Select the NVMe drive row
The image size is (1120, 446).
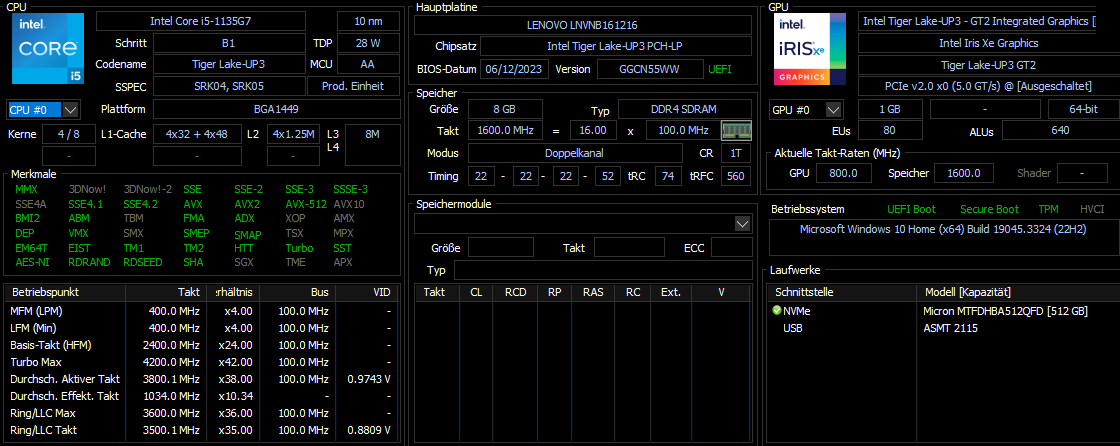pyautogui.click(x=944, y=311)
